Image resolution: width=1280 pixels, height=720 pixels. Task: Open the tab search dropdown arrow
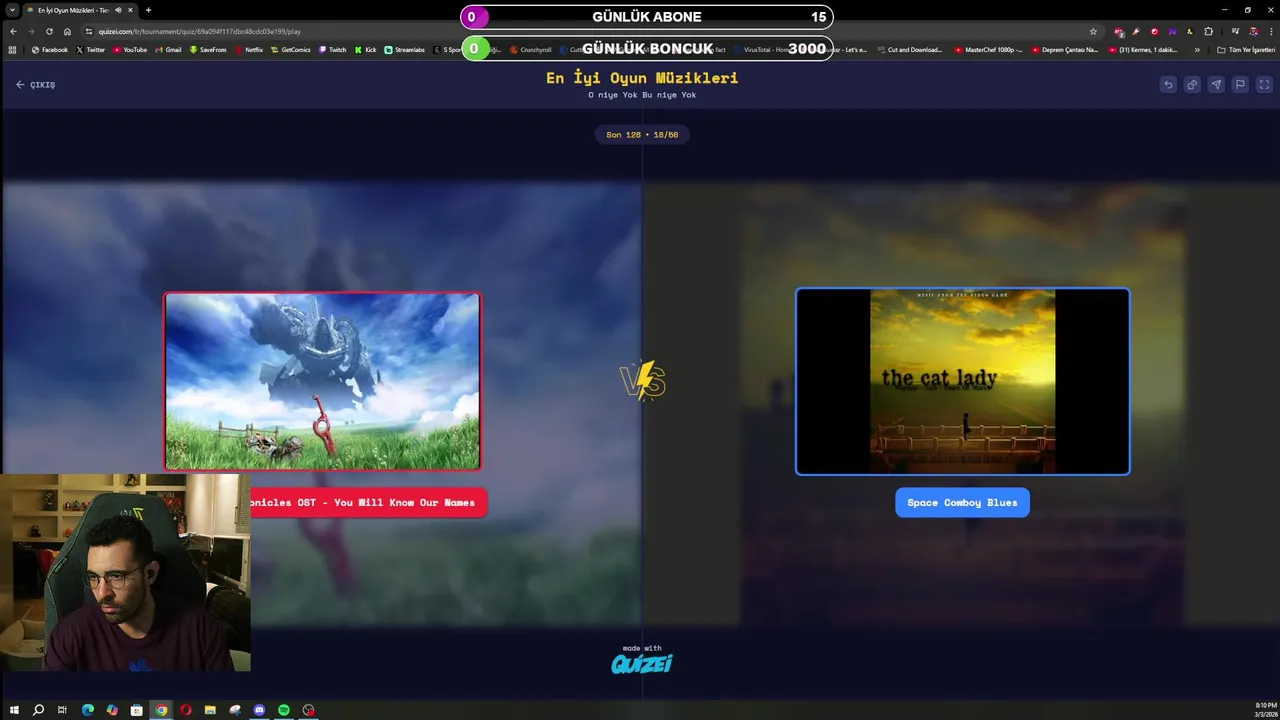point(11,10)
